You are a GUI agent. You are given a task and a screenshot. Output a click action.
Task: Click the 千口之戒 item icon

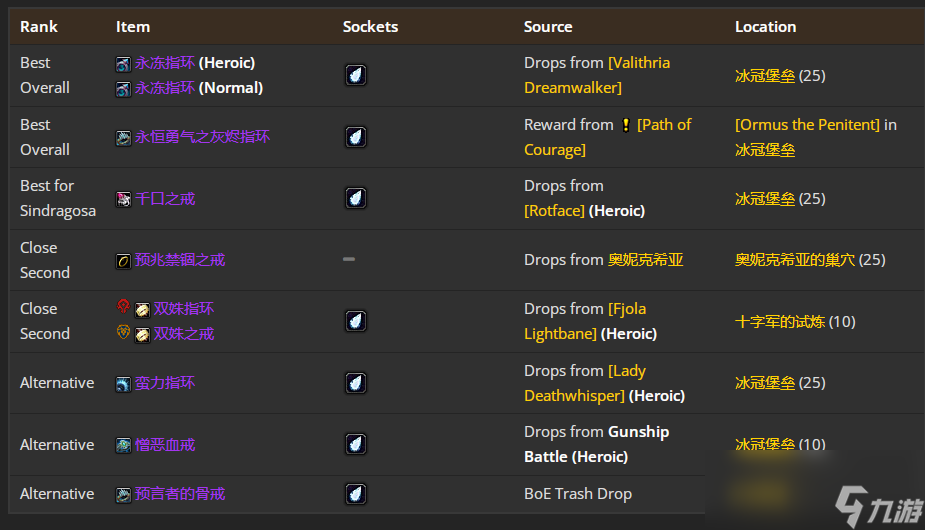point(123,199)
